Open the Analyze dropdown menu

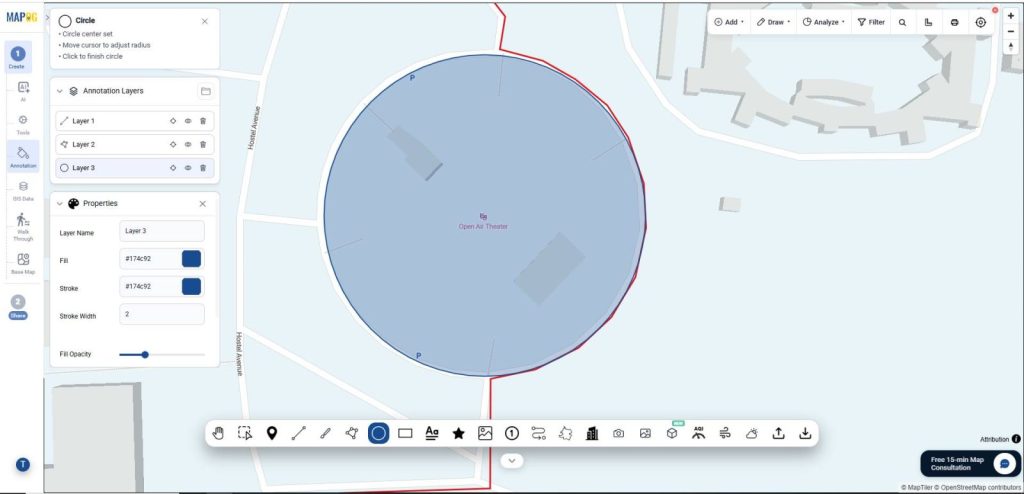824,22
